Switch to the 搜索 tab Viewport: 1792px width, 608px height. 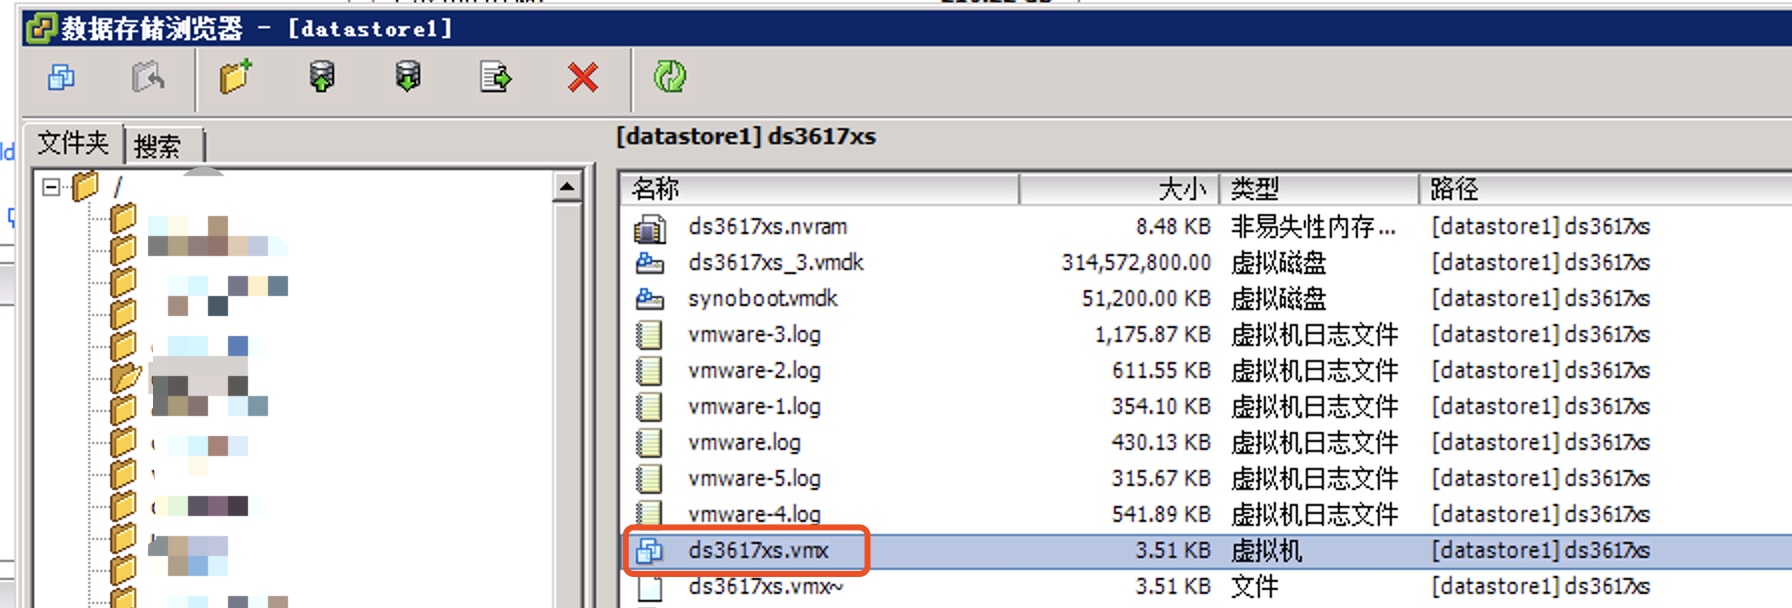(x=158, y=146)
